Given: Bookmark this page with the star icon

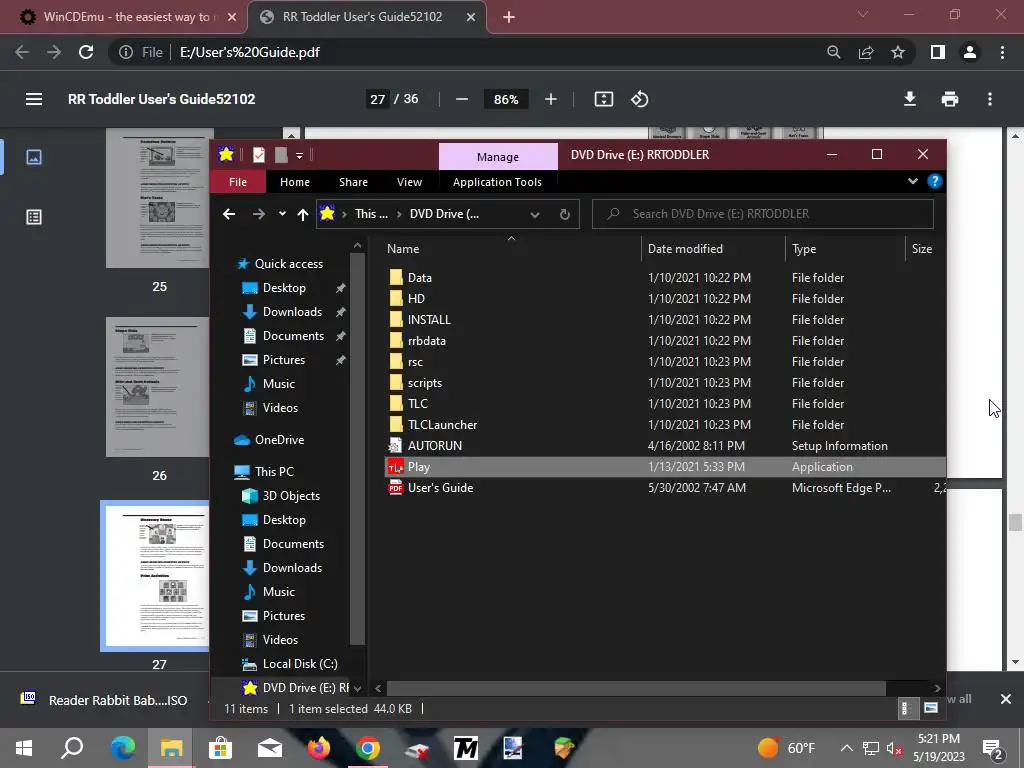Looking at the screenshot, I should [898, 52].
